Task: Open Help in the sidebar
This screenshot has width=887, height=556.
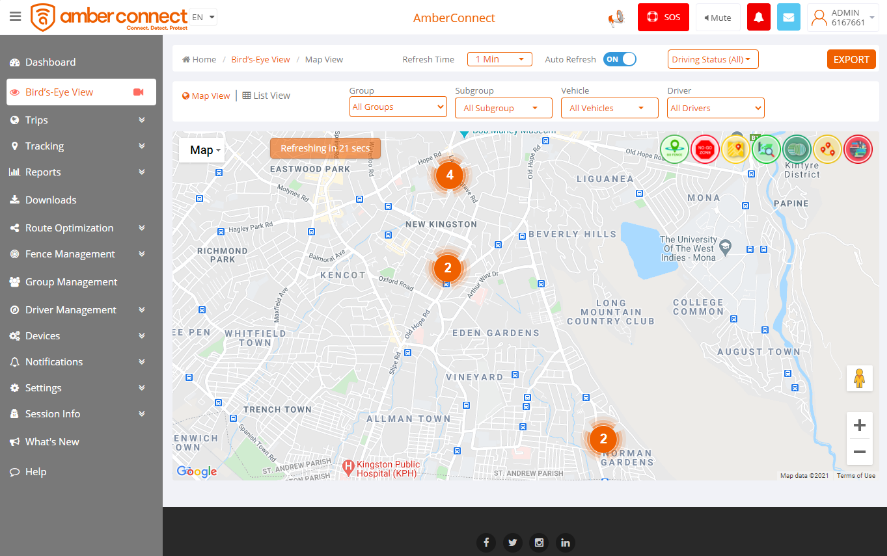Action: (x=78, y=472)
